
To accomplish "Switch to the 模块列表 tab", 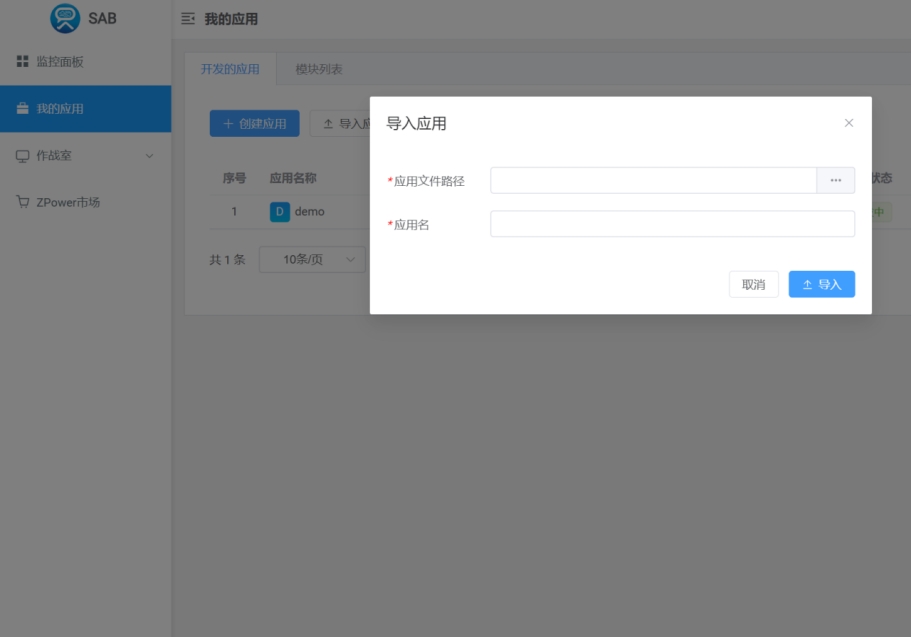I will [x=319, y=69].
